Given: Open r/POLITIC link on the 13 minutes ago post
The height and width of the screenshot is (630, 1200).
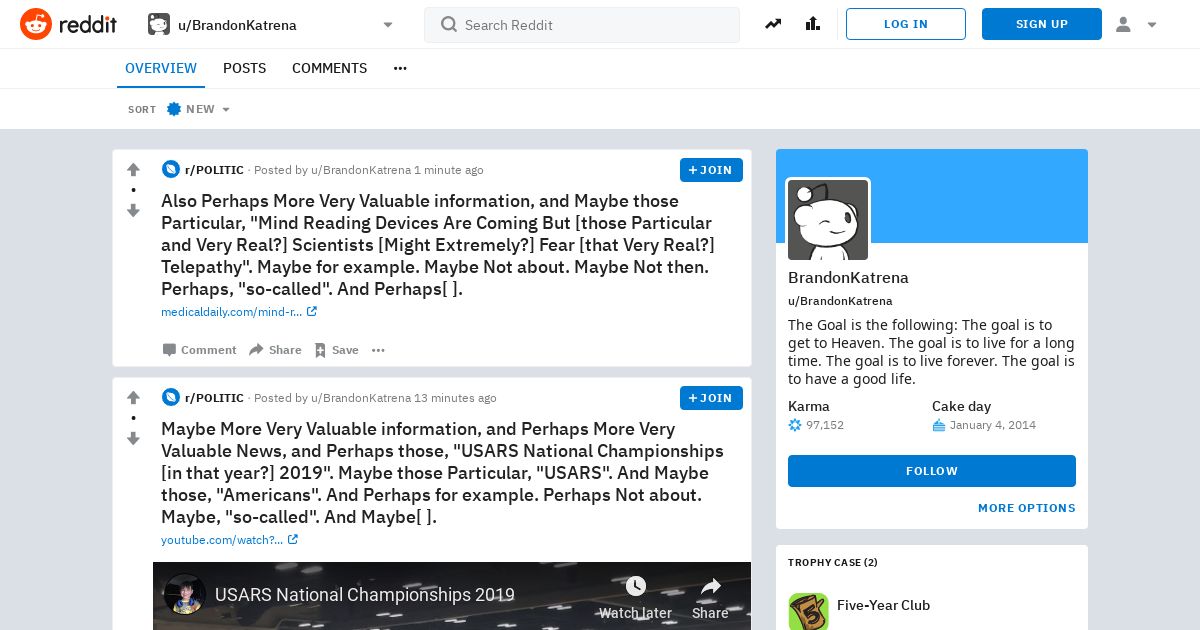Looking at the screenshot, I should 214,398.
